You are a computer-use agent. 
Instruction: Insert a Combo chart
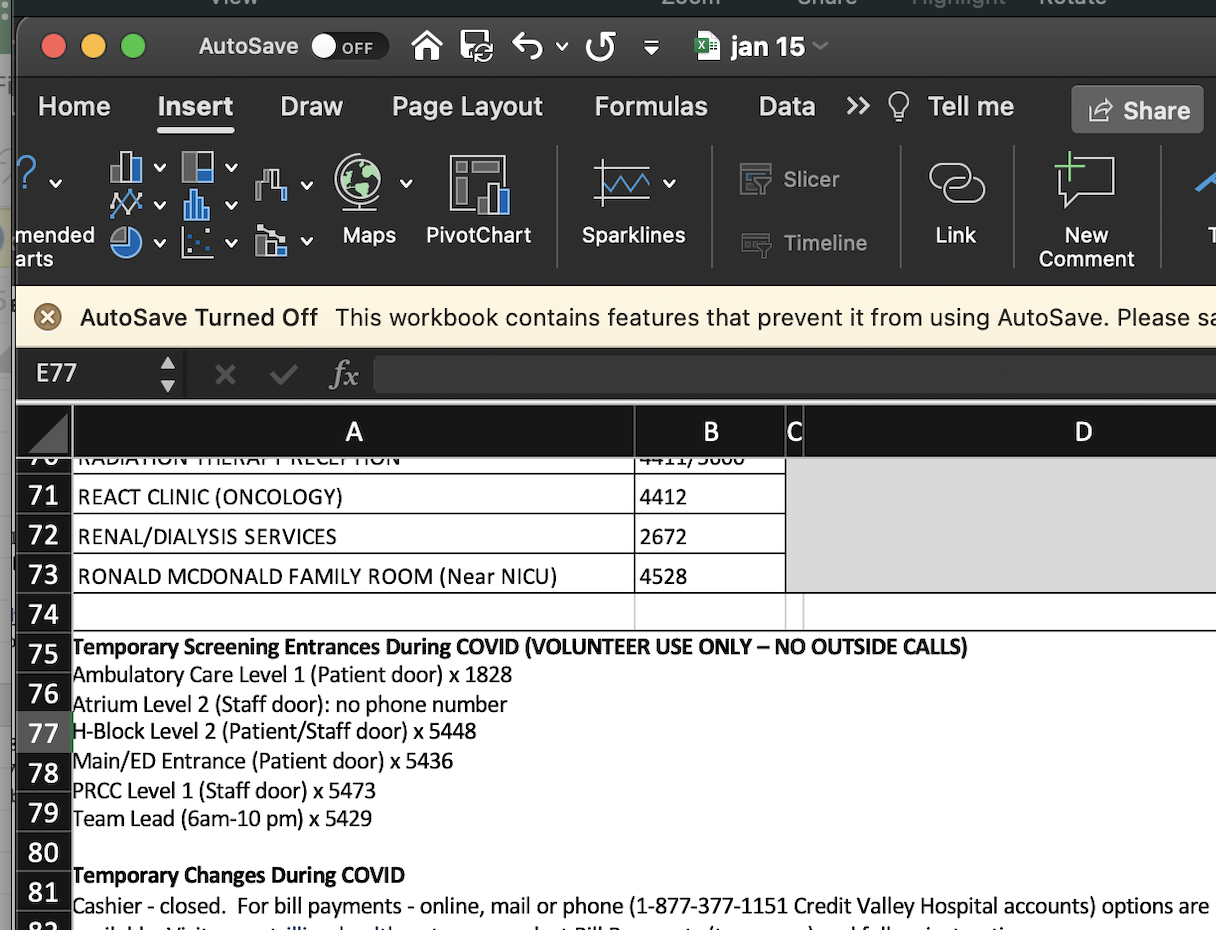[271, 241]
